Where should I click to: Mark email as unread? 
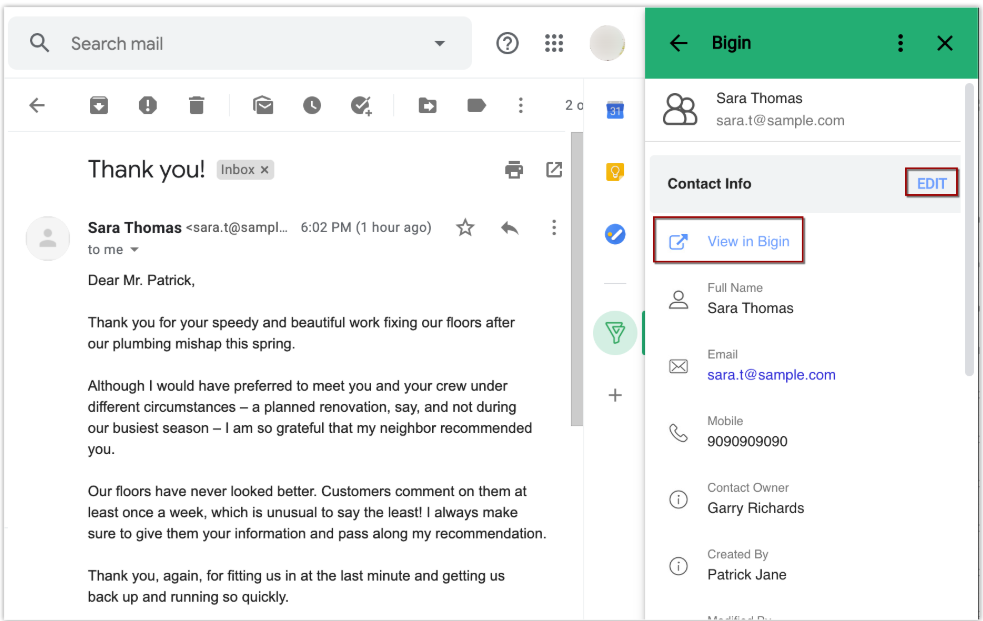point(263,105)
